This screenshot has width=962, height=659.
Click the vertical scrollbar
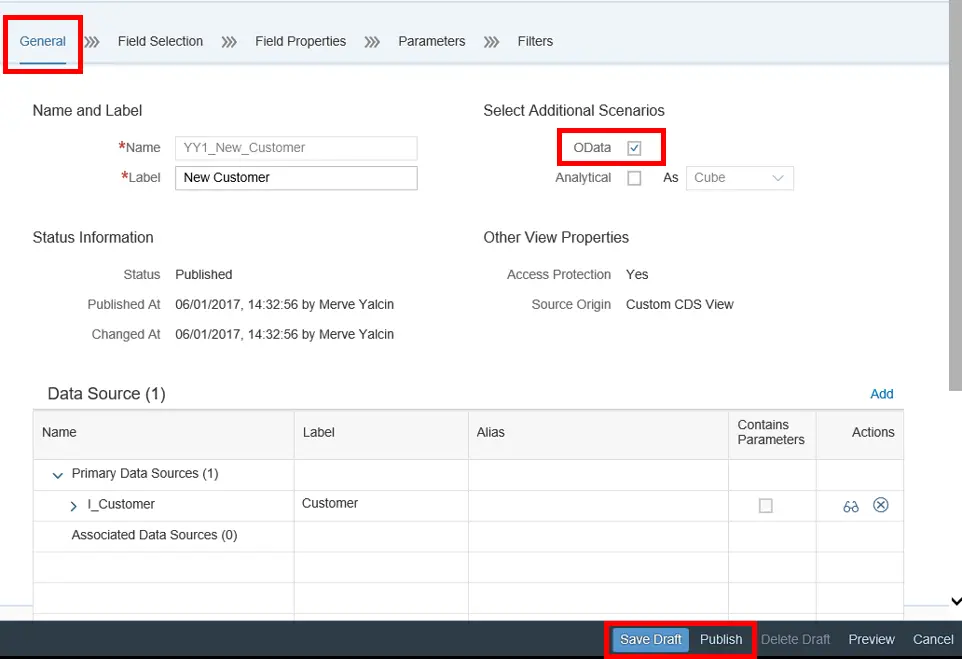pos(955,196)
